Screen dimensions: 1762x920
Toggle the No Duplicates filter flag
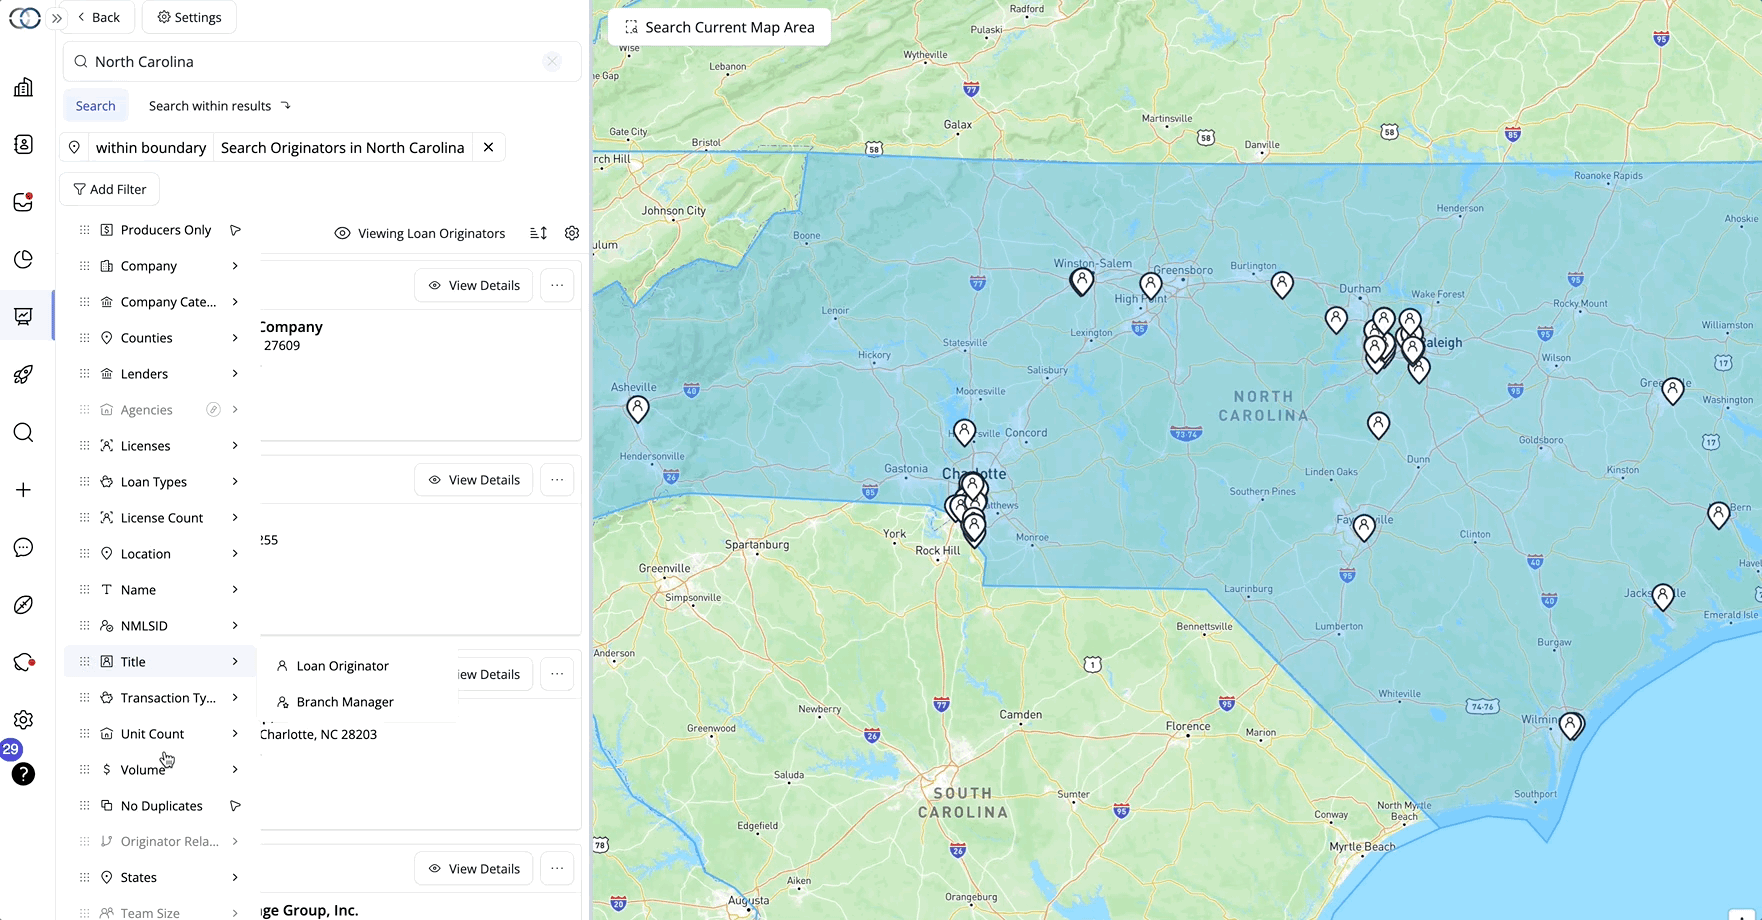tap(236, 805)
